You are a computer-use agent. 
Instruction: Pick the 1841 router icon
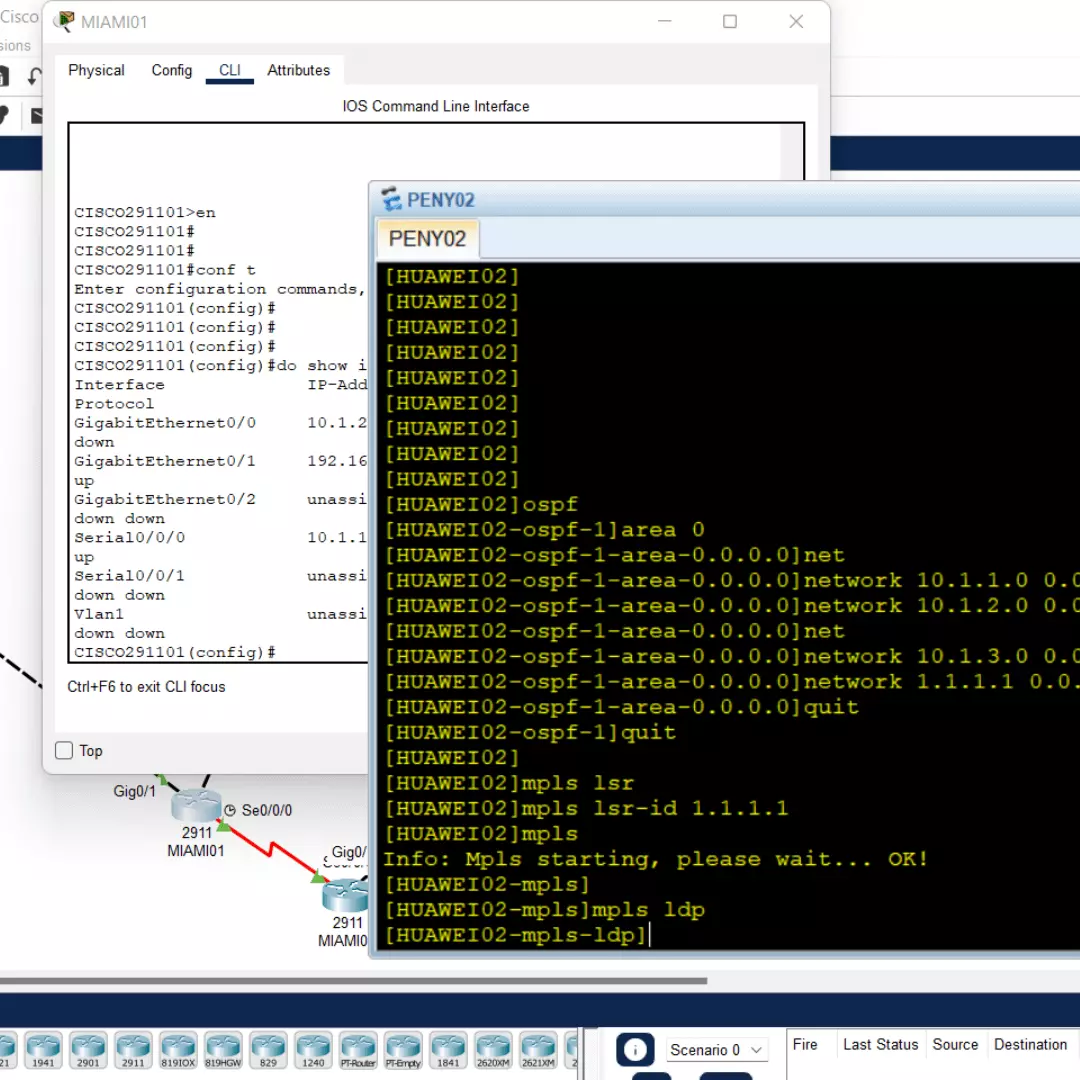click(x=448, y=1050)
